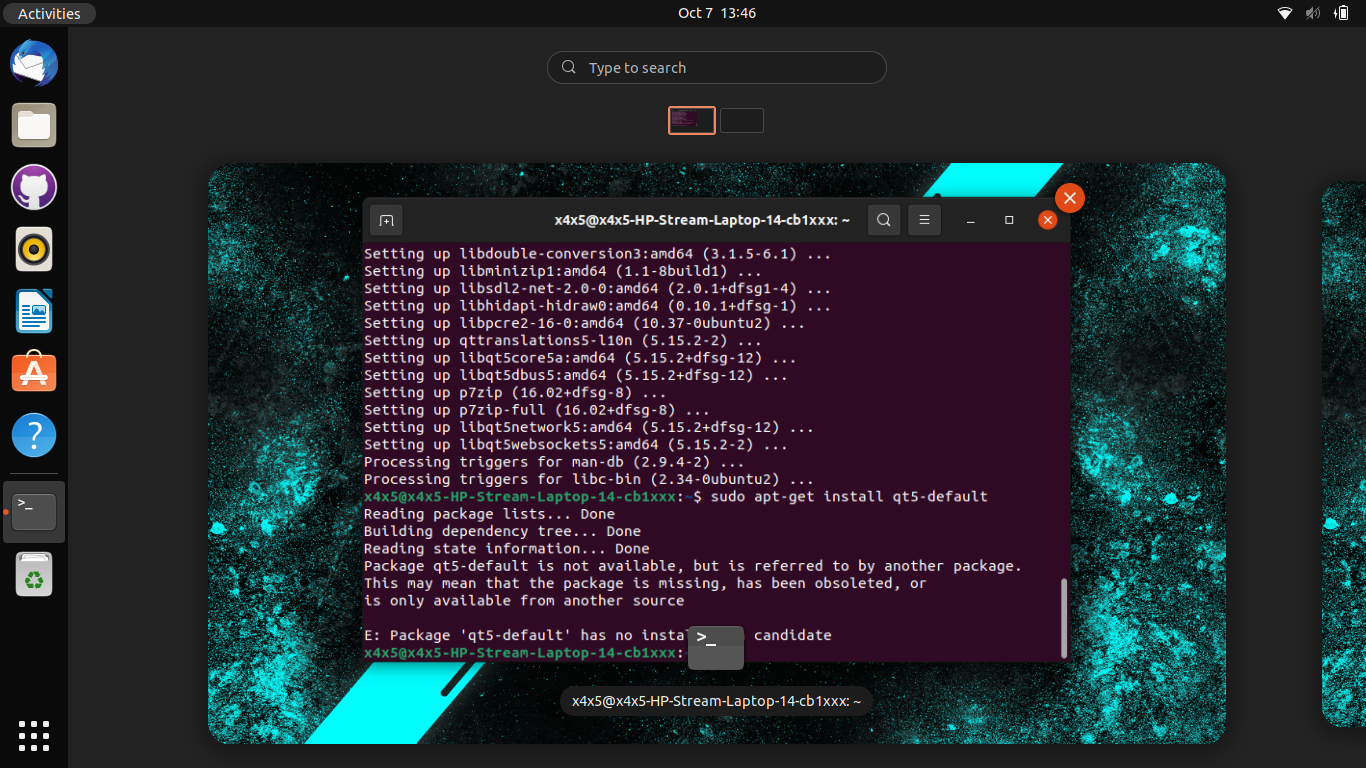Open the Trash from the dock
Screen dimensions: 1366x768
pyautogui.click(x=33, y=575)
